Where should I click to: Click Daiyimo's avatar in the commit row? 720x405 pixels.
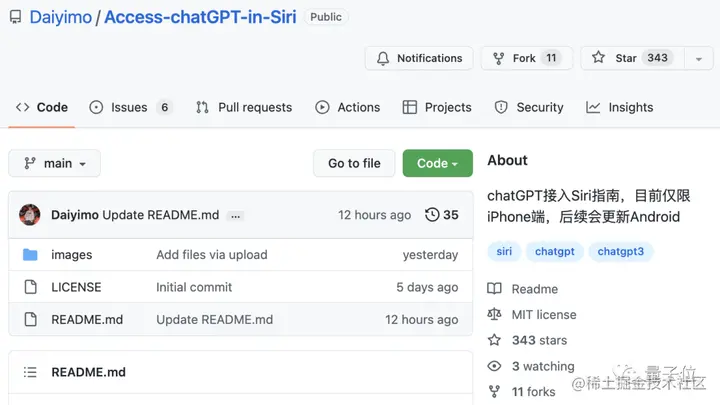click(29, 215)
